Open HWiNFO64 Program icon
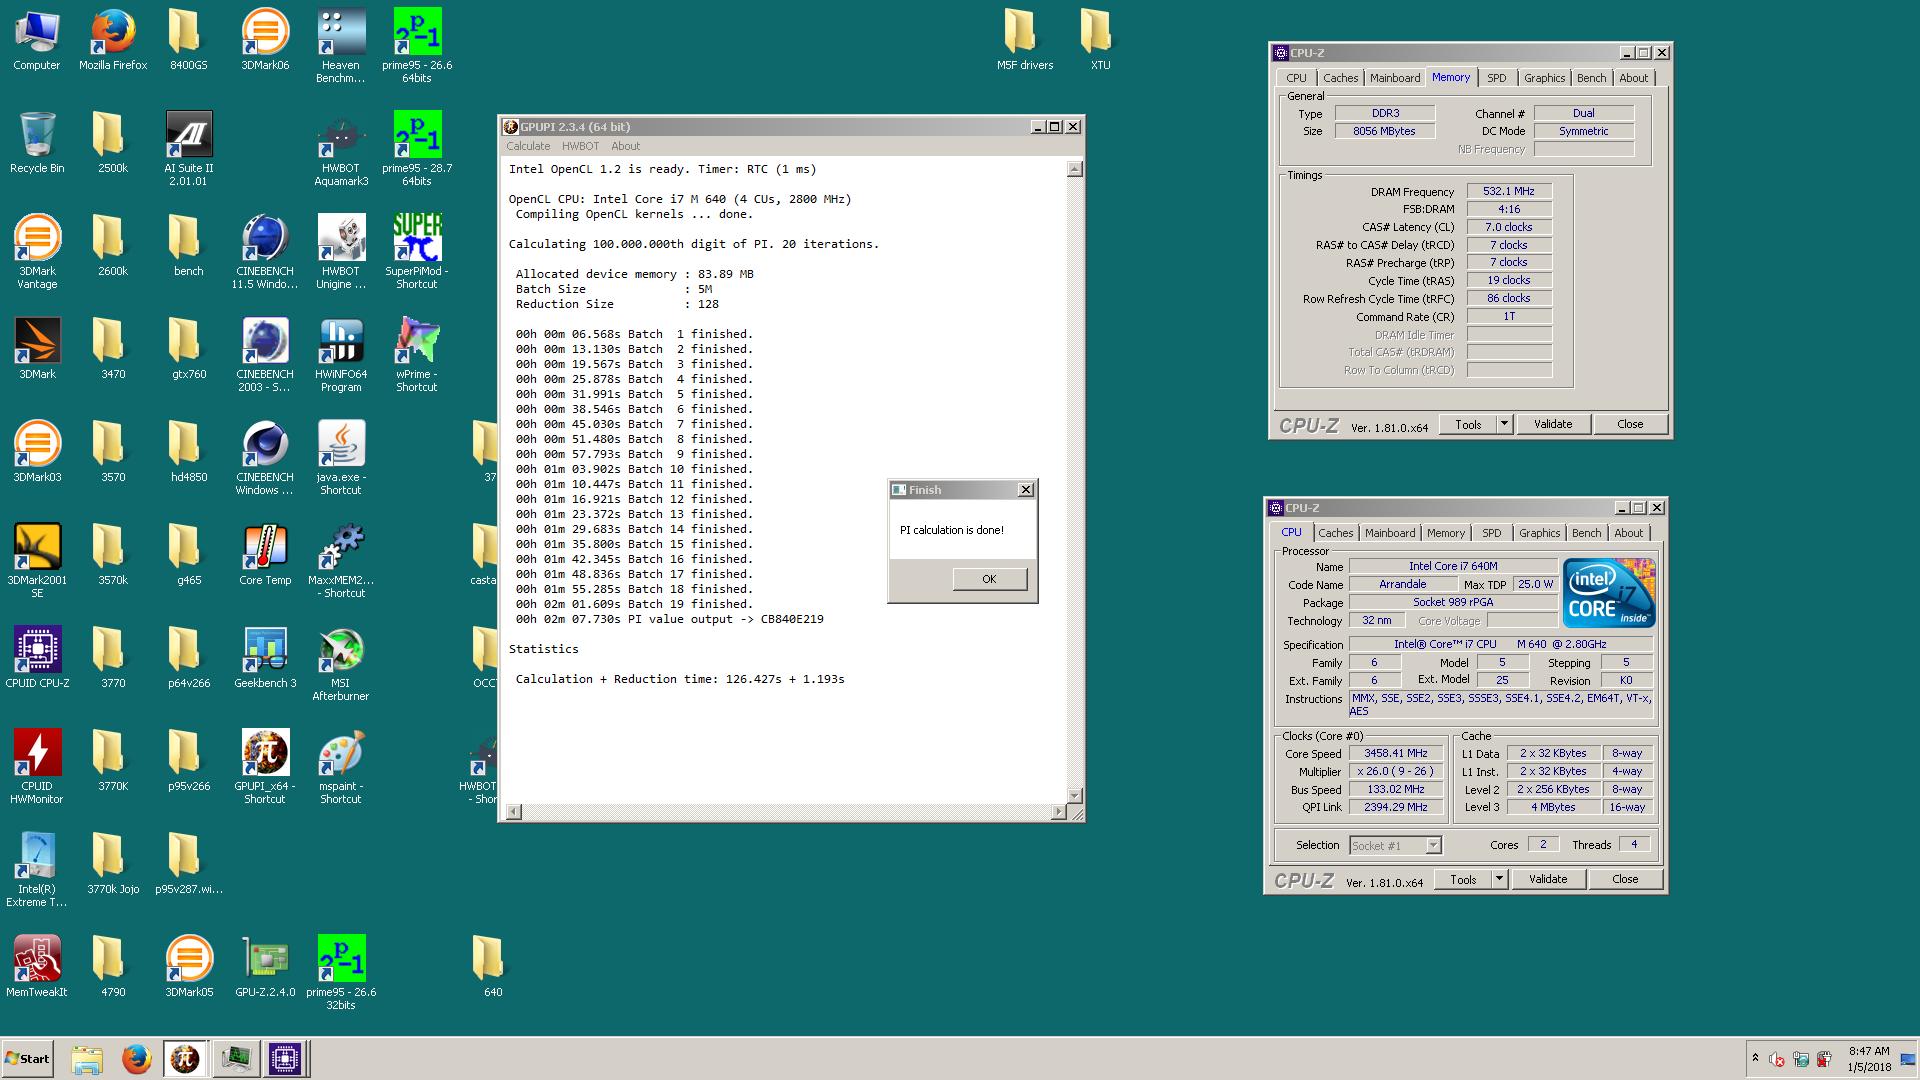The width and height of the screenshot is (1920, 1080). (341, 355)
